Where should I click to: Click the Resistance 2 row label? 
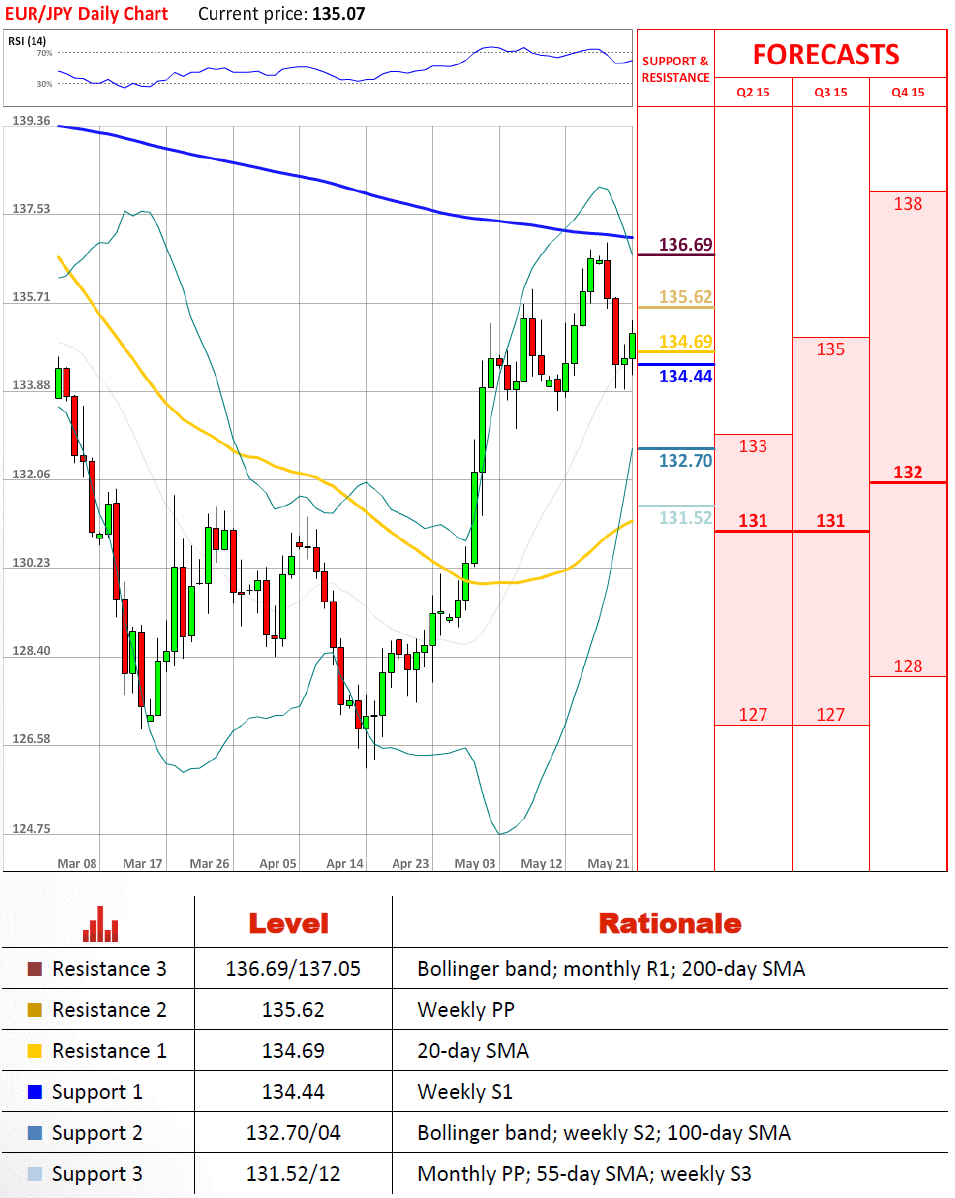tap(109, 1010)
